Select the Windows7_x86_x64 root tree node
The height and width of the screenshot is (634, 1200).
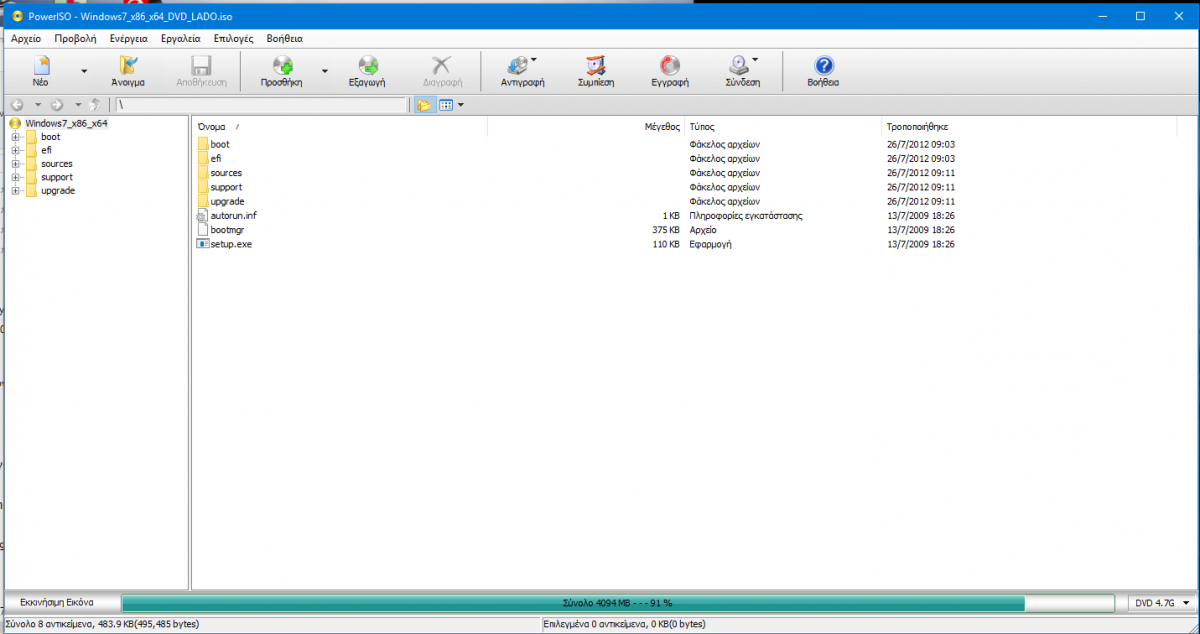67,123
